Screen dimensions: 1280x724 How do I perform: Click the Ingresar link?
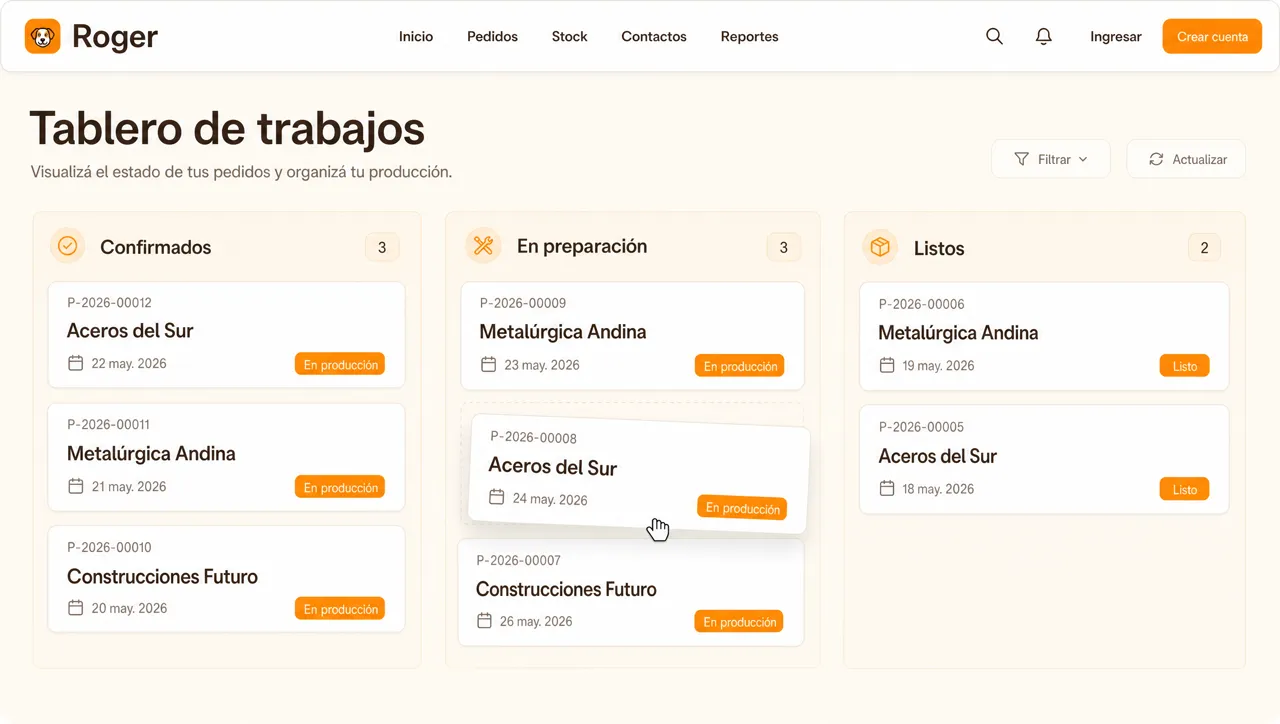pyautogui.click(x=1116, y=36)
